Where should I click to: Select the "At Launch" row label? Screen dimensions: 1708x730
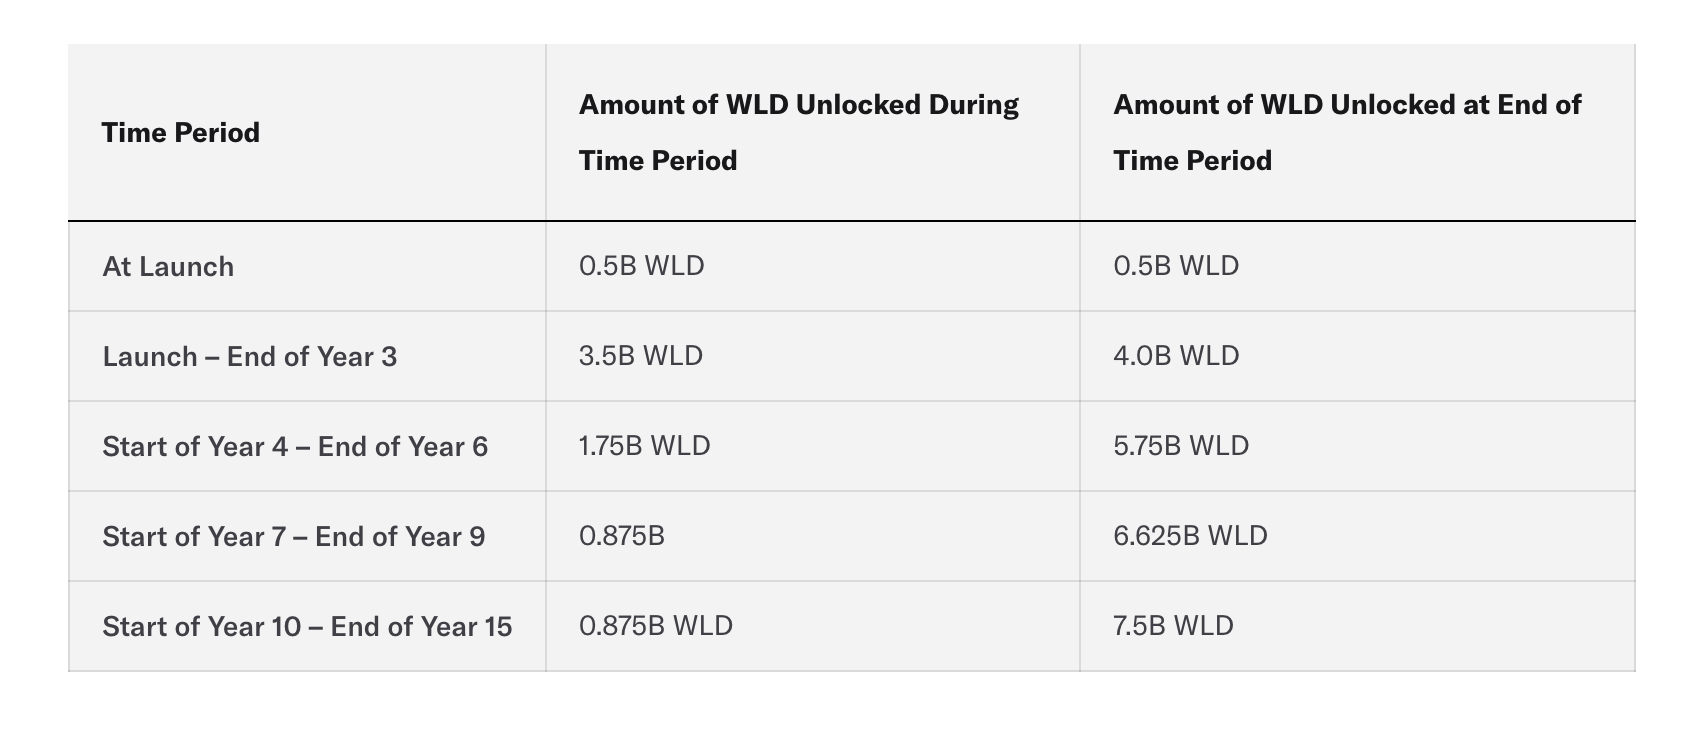168,267
